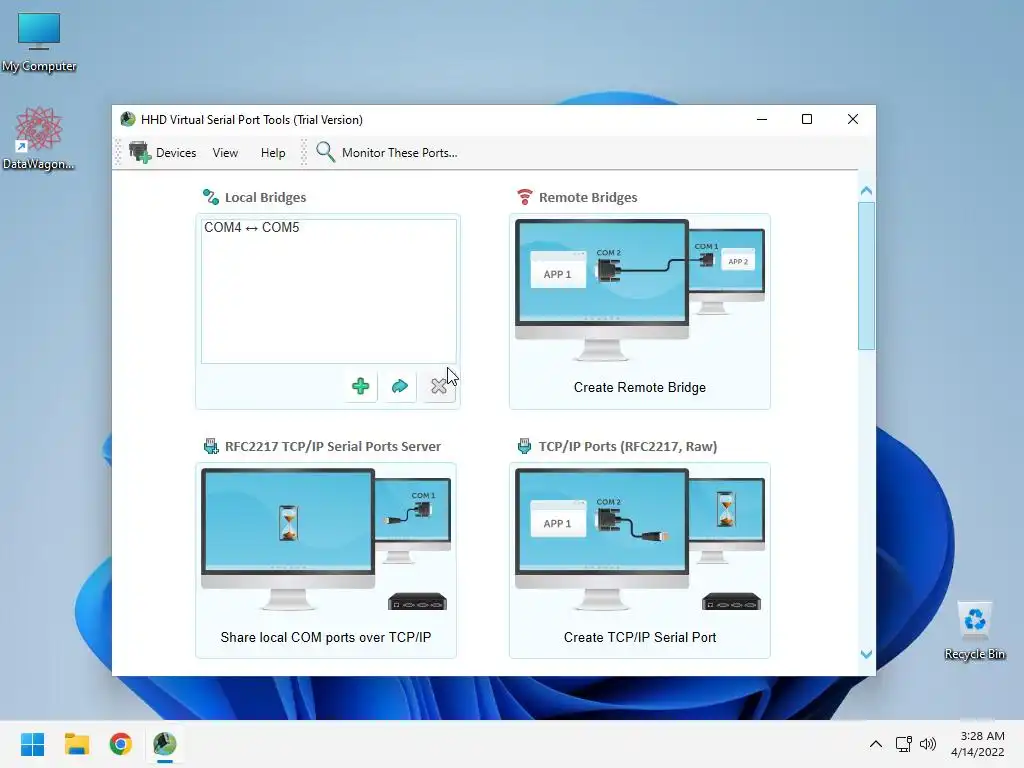1024x768 pixels.
Task: Click the taskbar clock and date
Action: point(978,744)
